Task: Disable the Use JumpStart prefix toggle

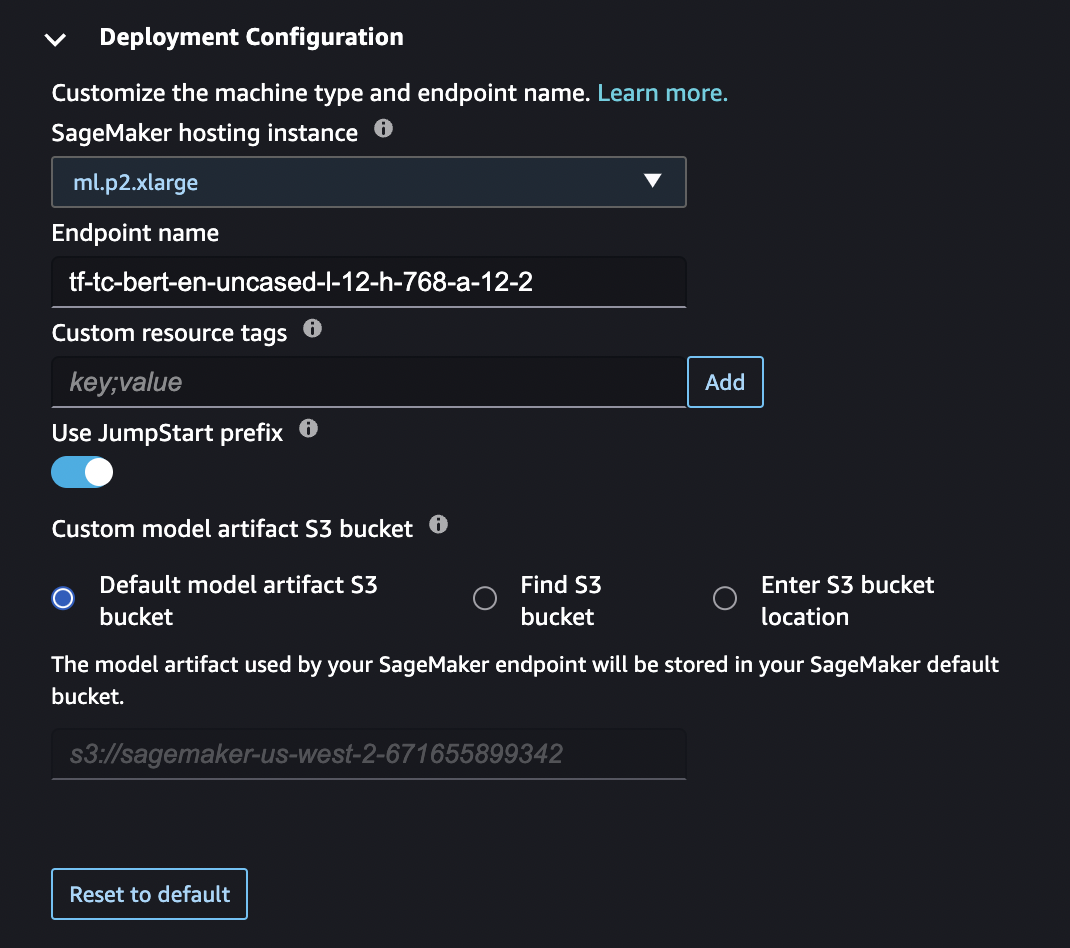Action: (81, 471)
